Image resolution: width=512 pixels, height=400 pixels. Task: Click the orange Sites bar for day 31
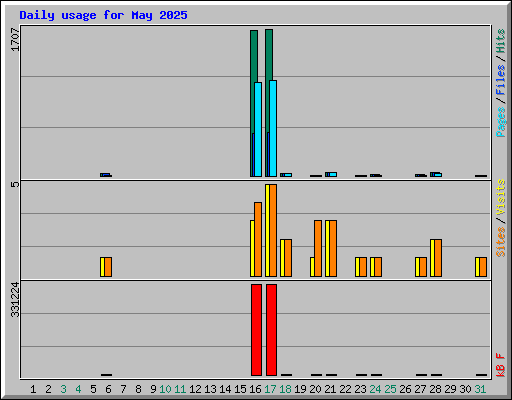pyautogui.click(x=483, y=267)
